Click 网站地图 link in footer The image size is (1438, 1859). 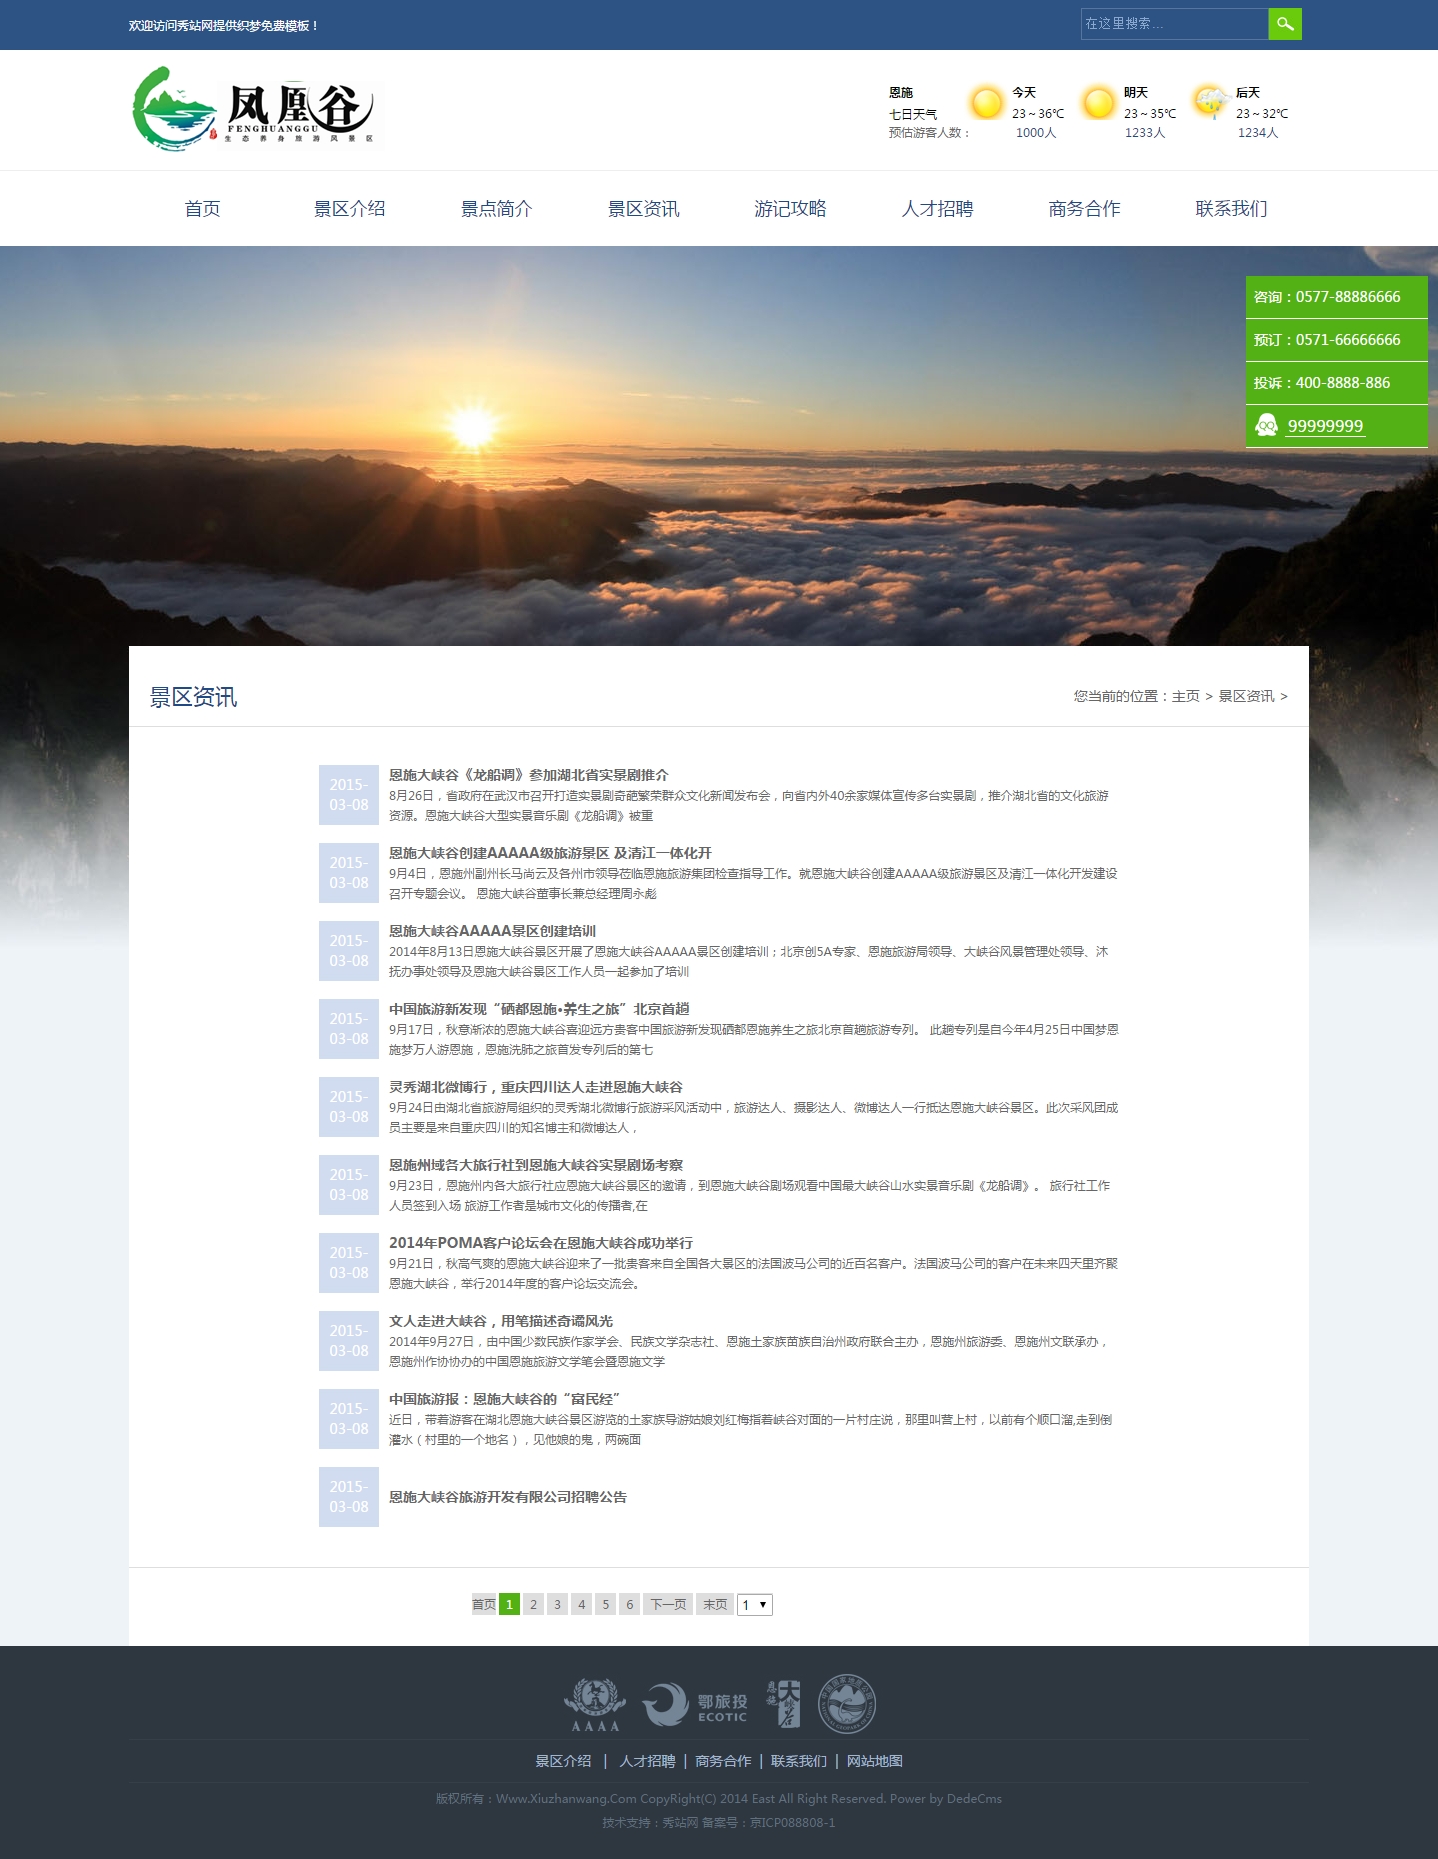tap(874, 1761)
